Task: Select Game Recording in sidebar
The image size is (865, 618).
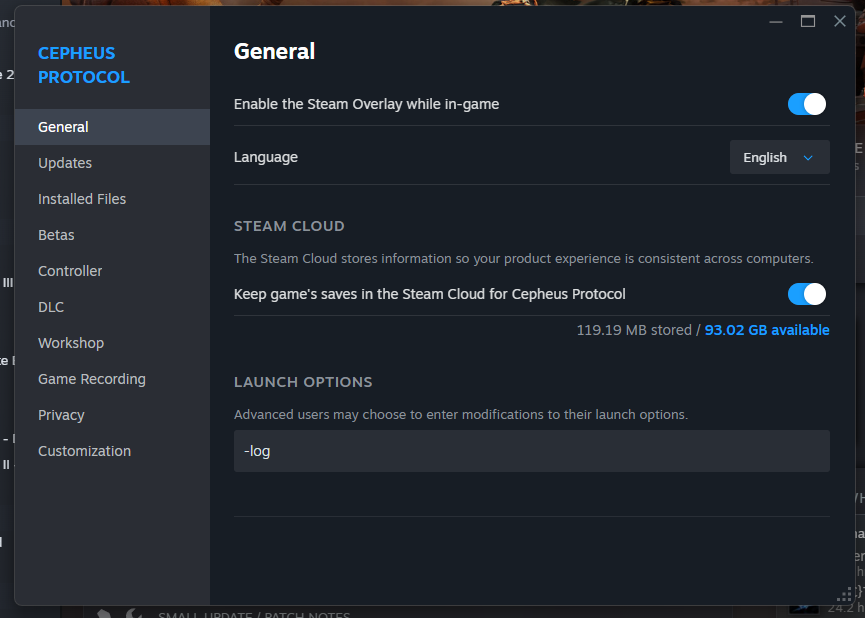Action: (92, 379)
